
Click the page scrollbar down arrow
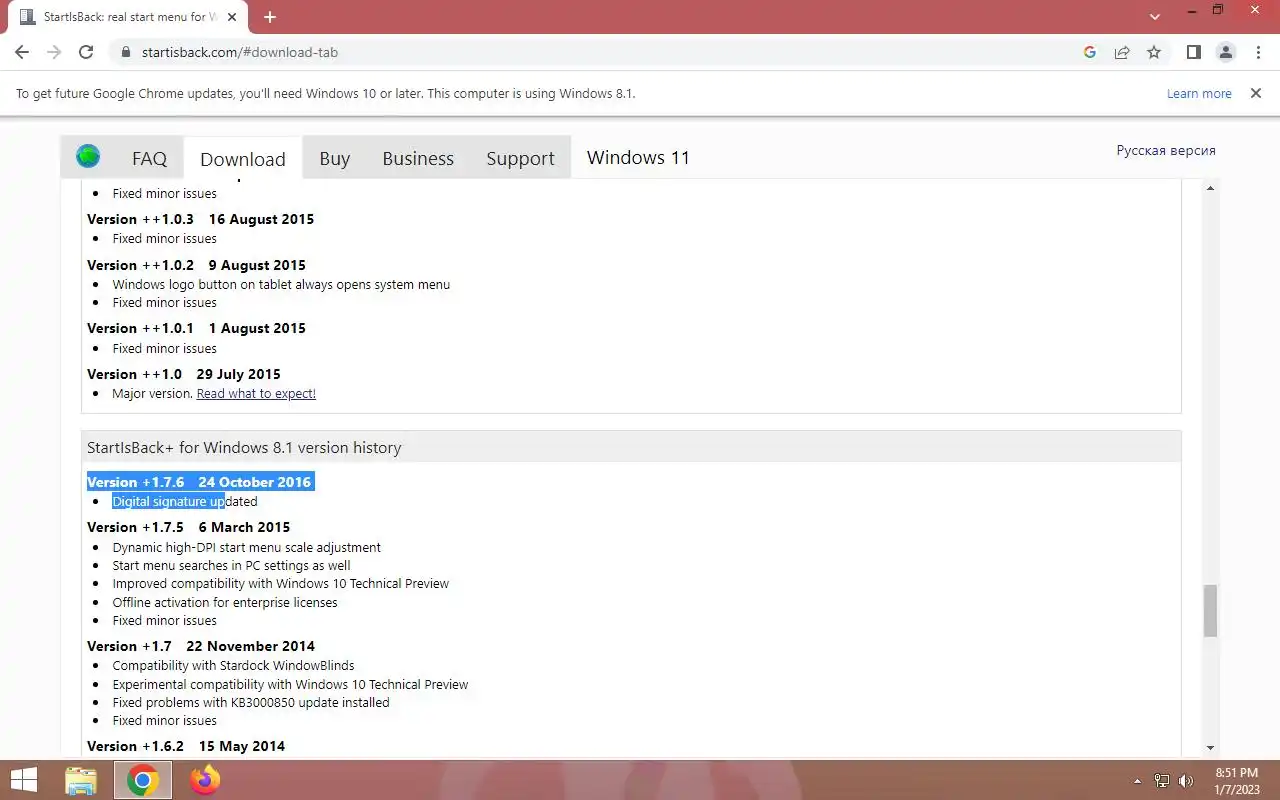click(x=1210, y=748)
